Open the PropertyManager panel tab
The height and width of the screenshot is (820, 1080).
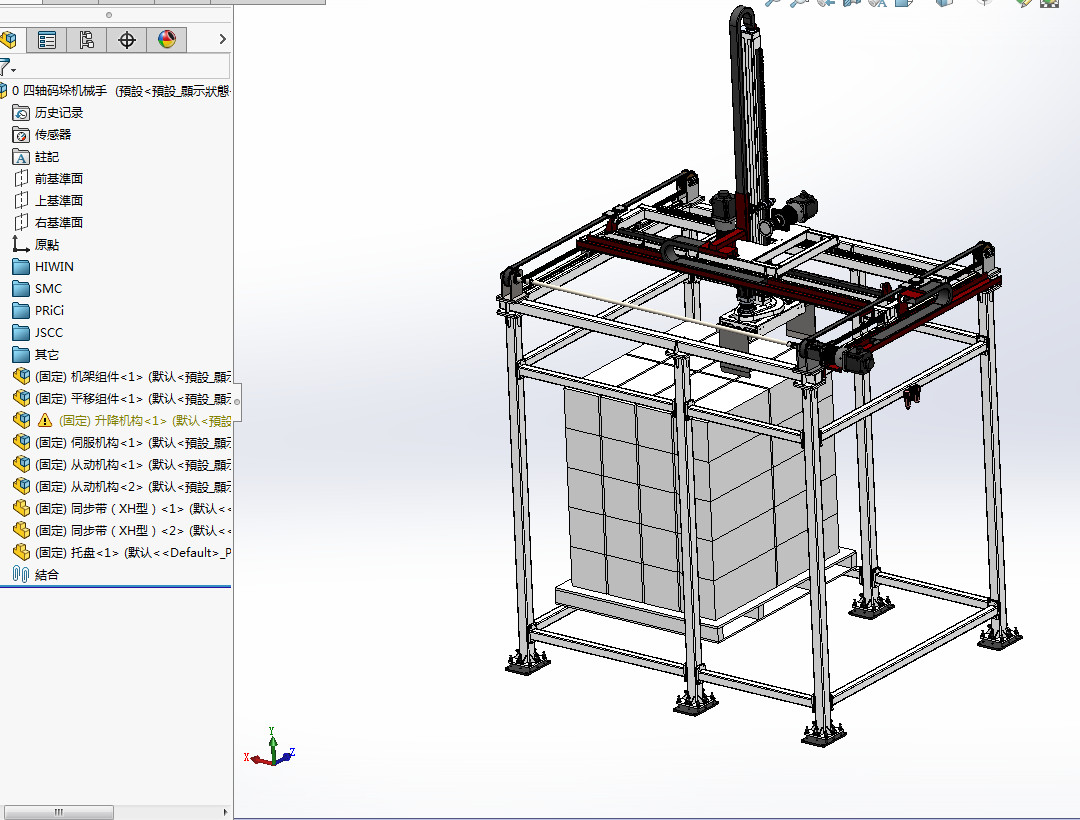click(47, 40)
